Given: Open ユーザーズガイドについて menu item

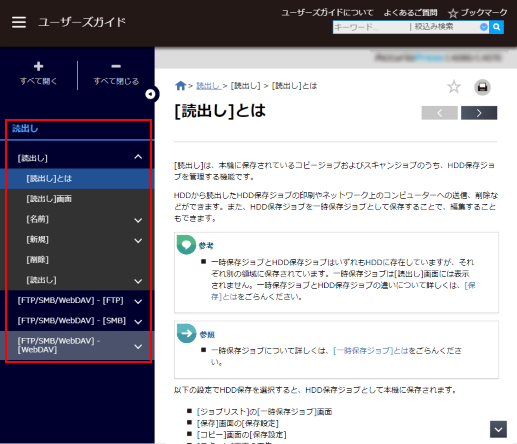Looking at the screenshot, I should pyautogui.click(x=328, y=13).
